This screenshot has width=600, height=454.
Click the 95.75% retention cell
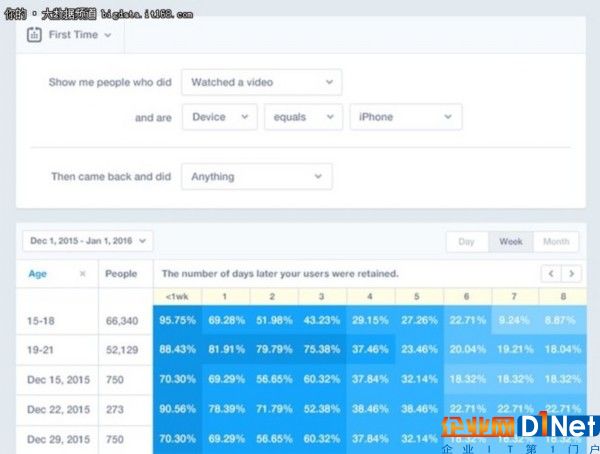tap(178, 320)
